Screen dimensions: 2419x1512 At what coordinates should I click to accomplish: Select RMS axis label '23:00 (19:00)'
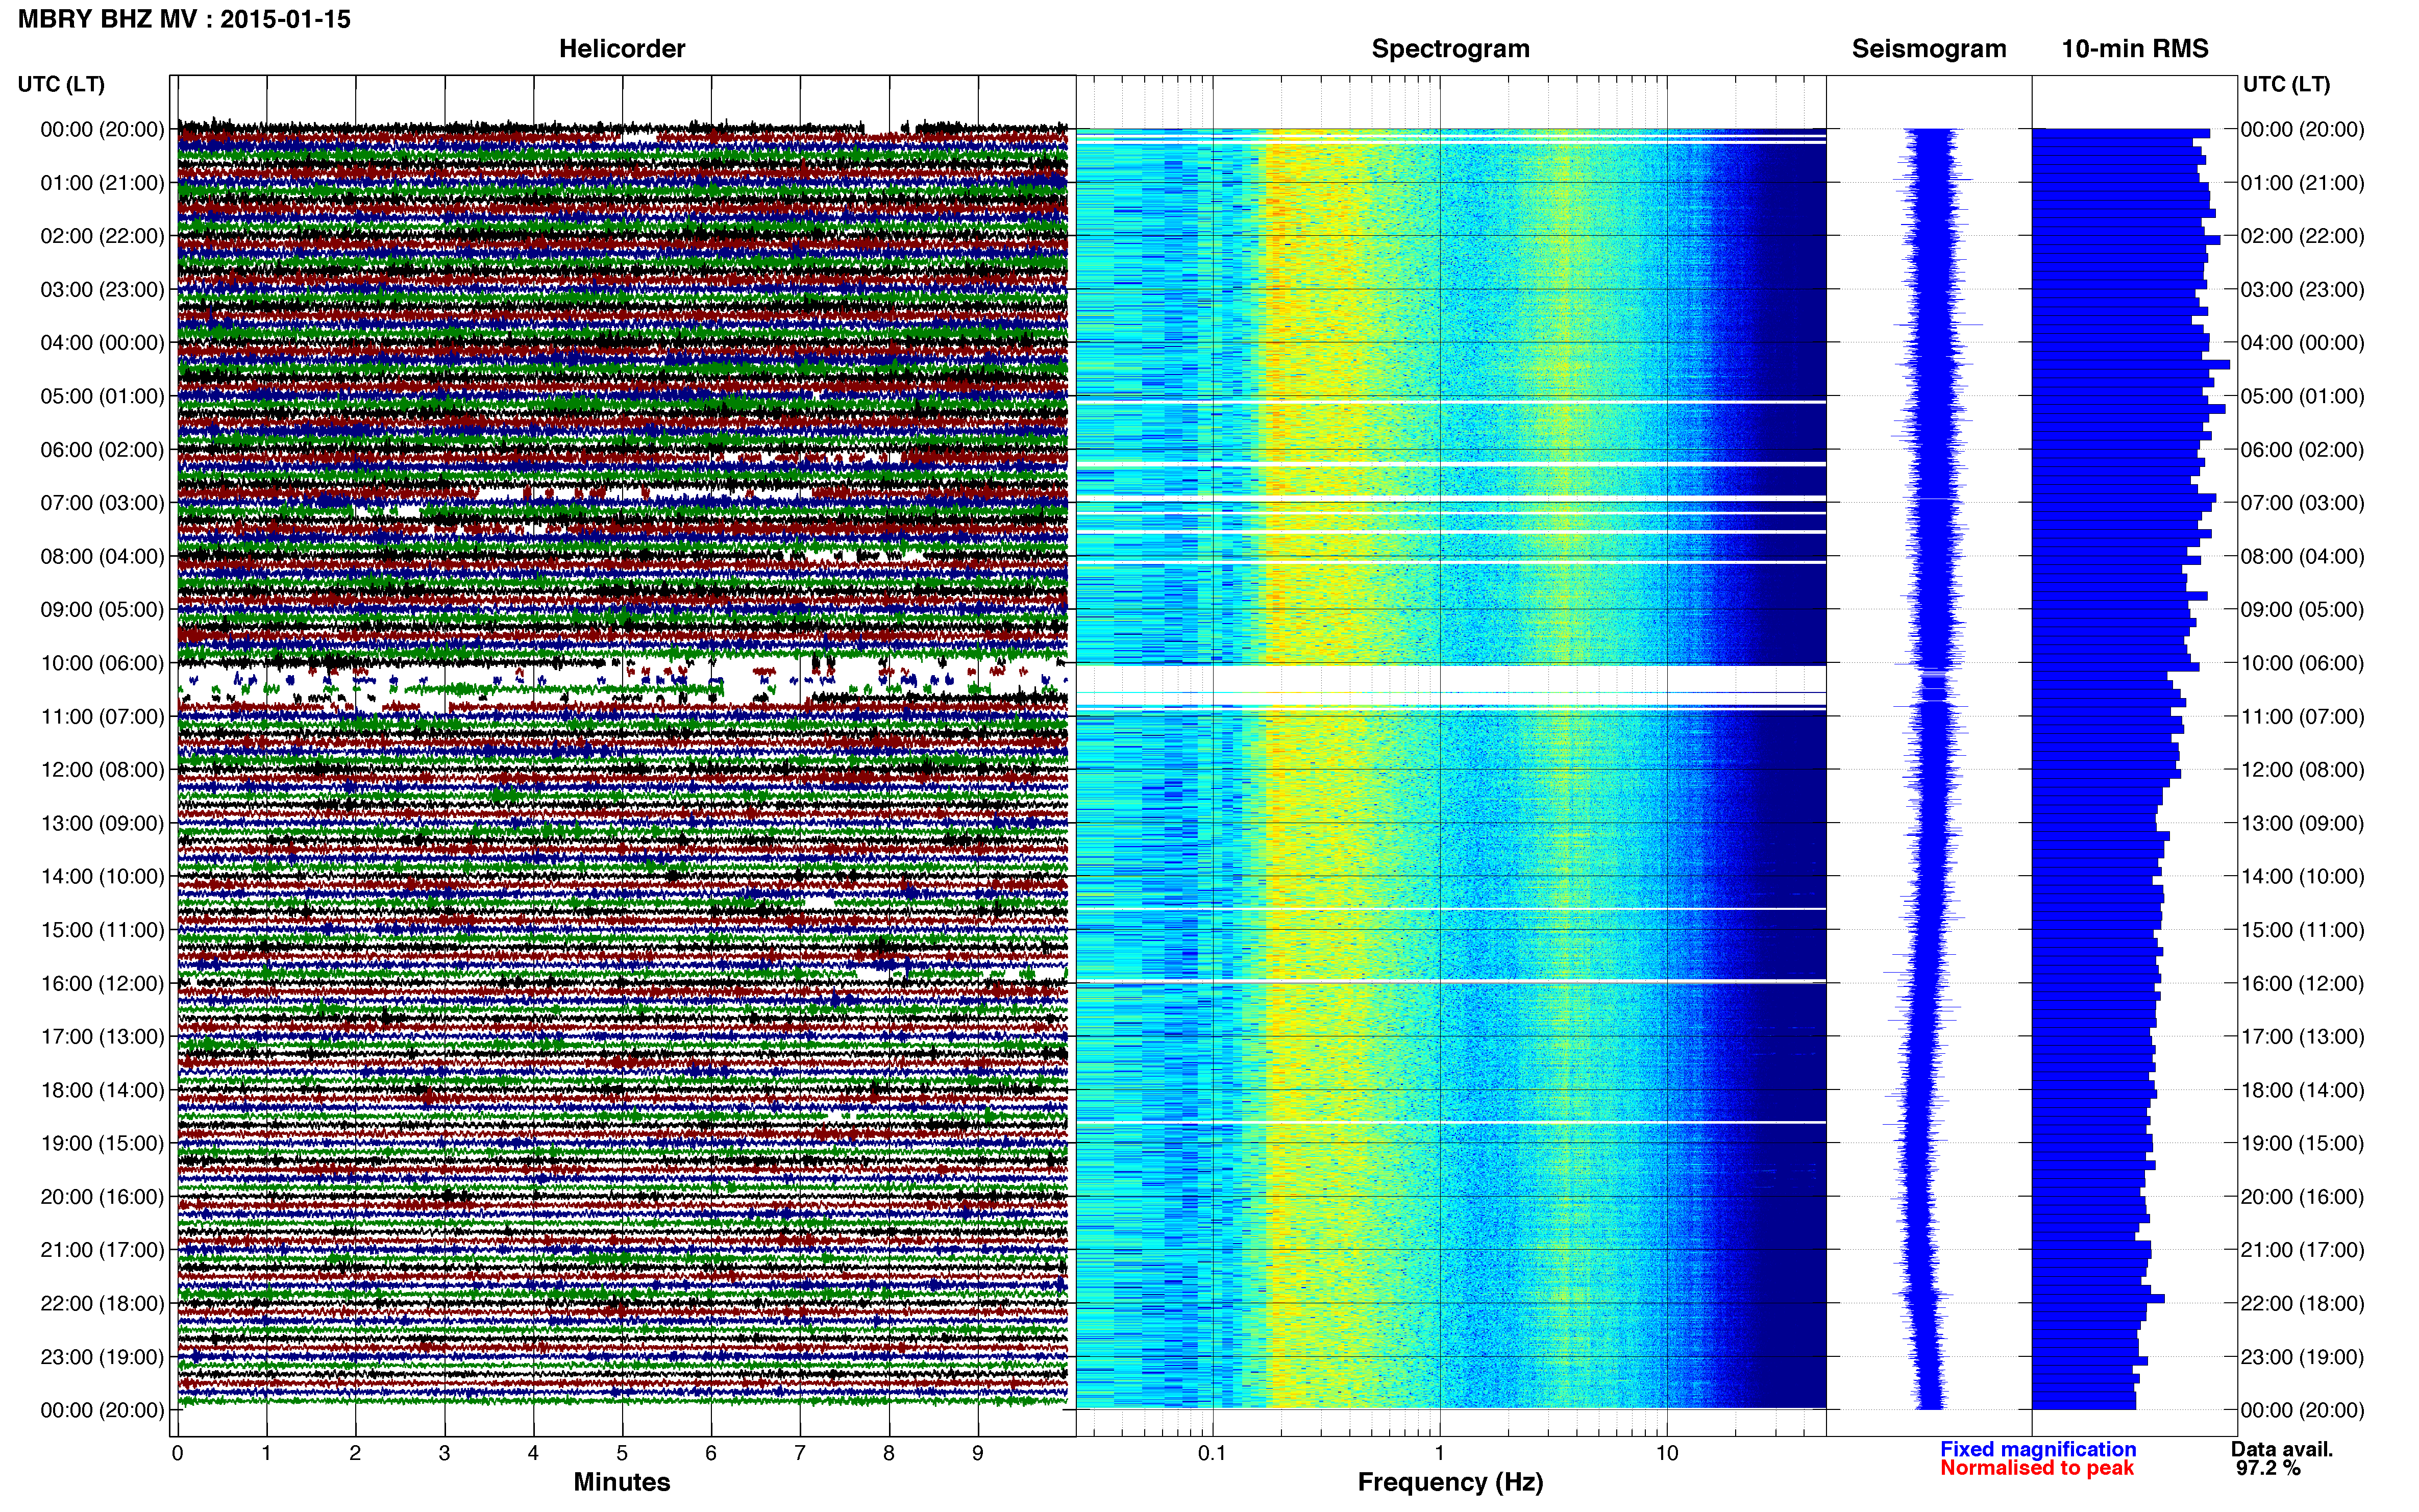tap(2302, 1357)
